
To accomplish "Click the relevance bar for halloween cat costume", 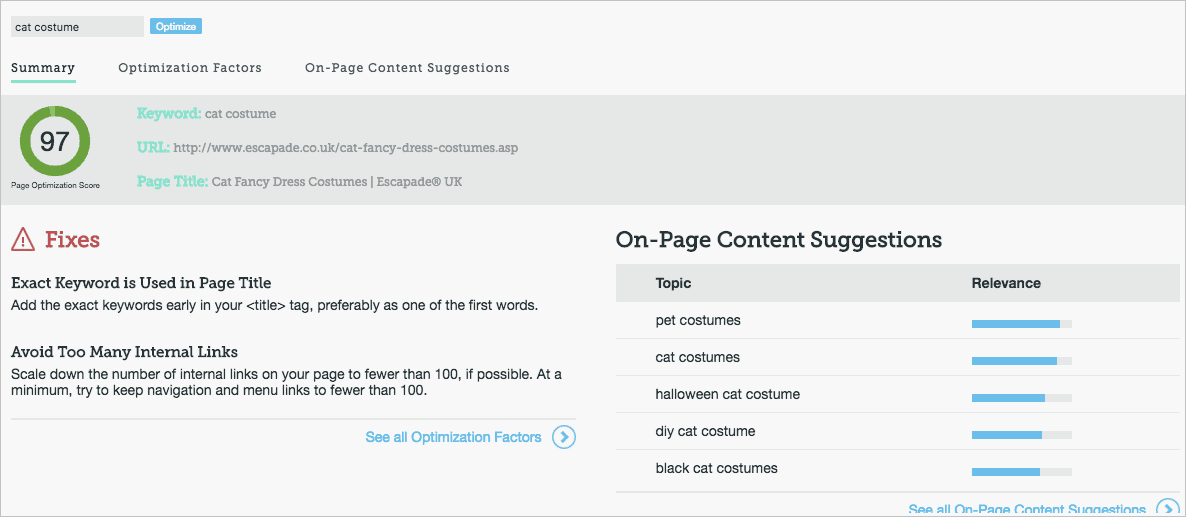I will coord(1021,398).
